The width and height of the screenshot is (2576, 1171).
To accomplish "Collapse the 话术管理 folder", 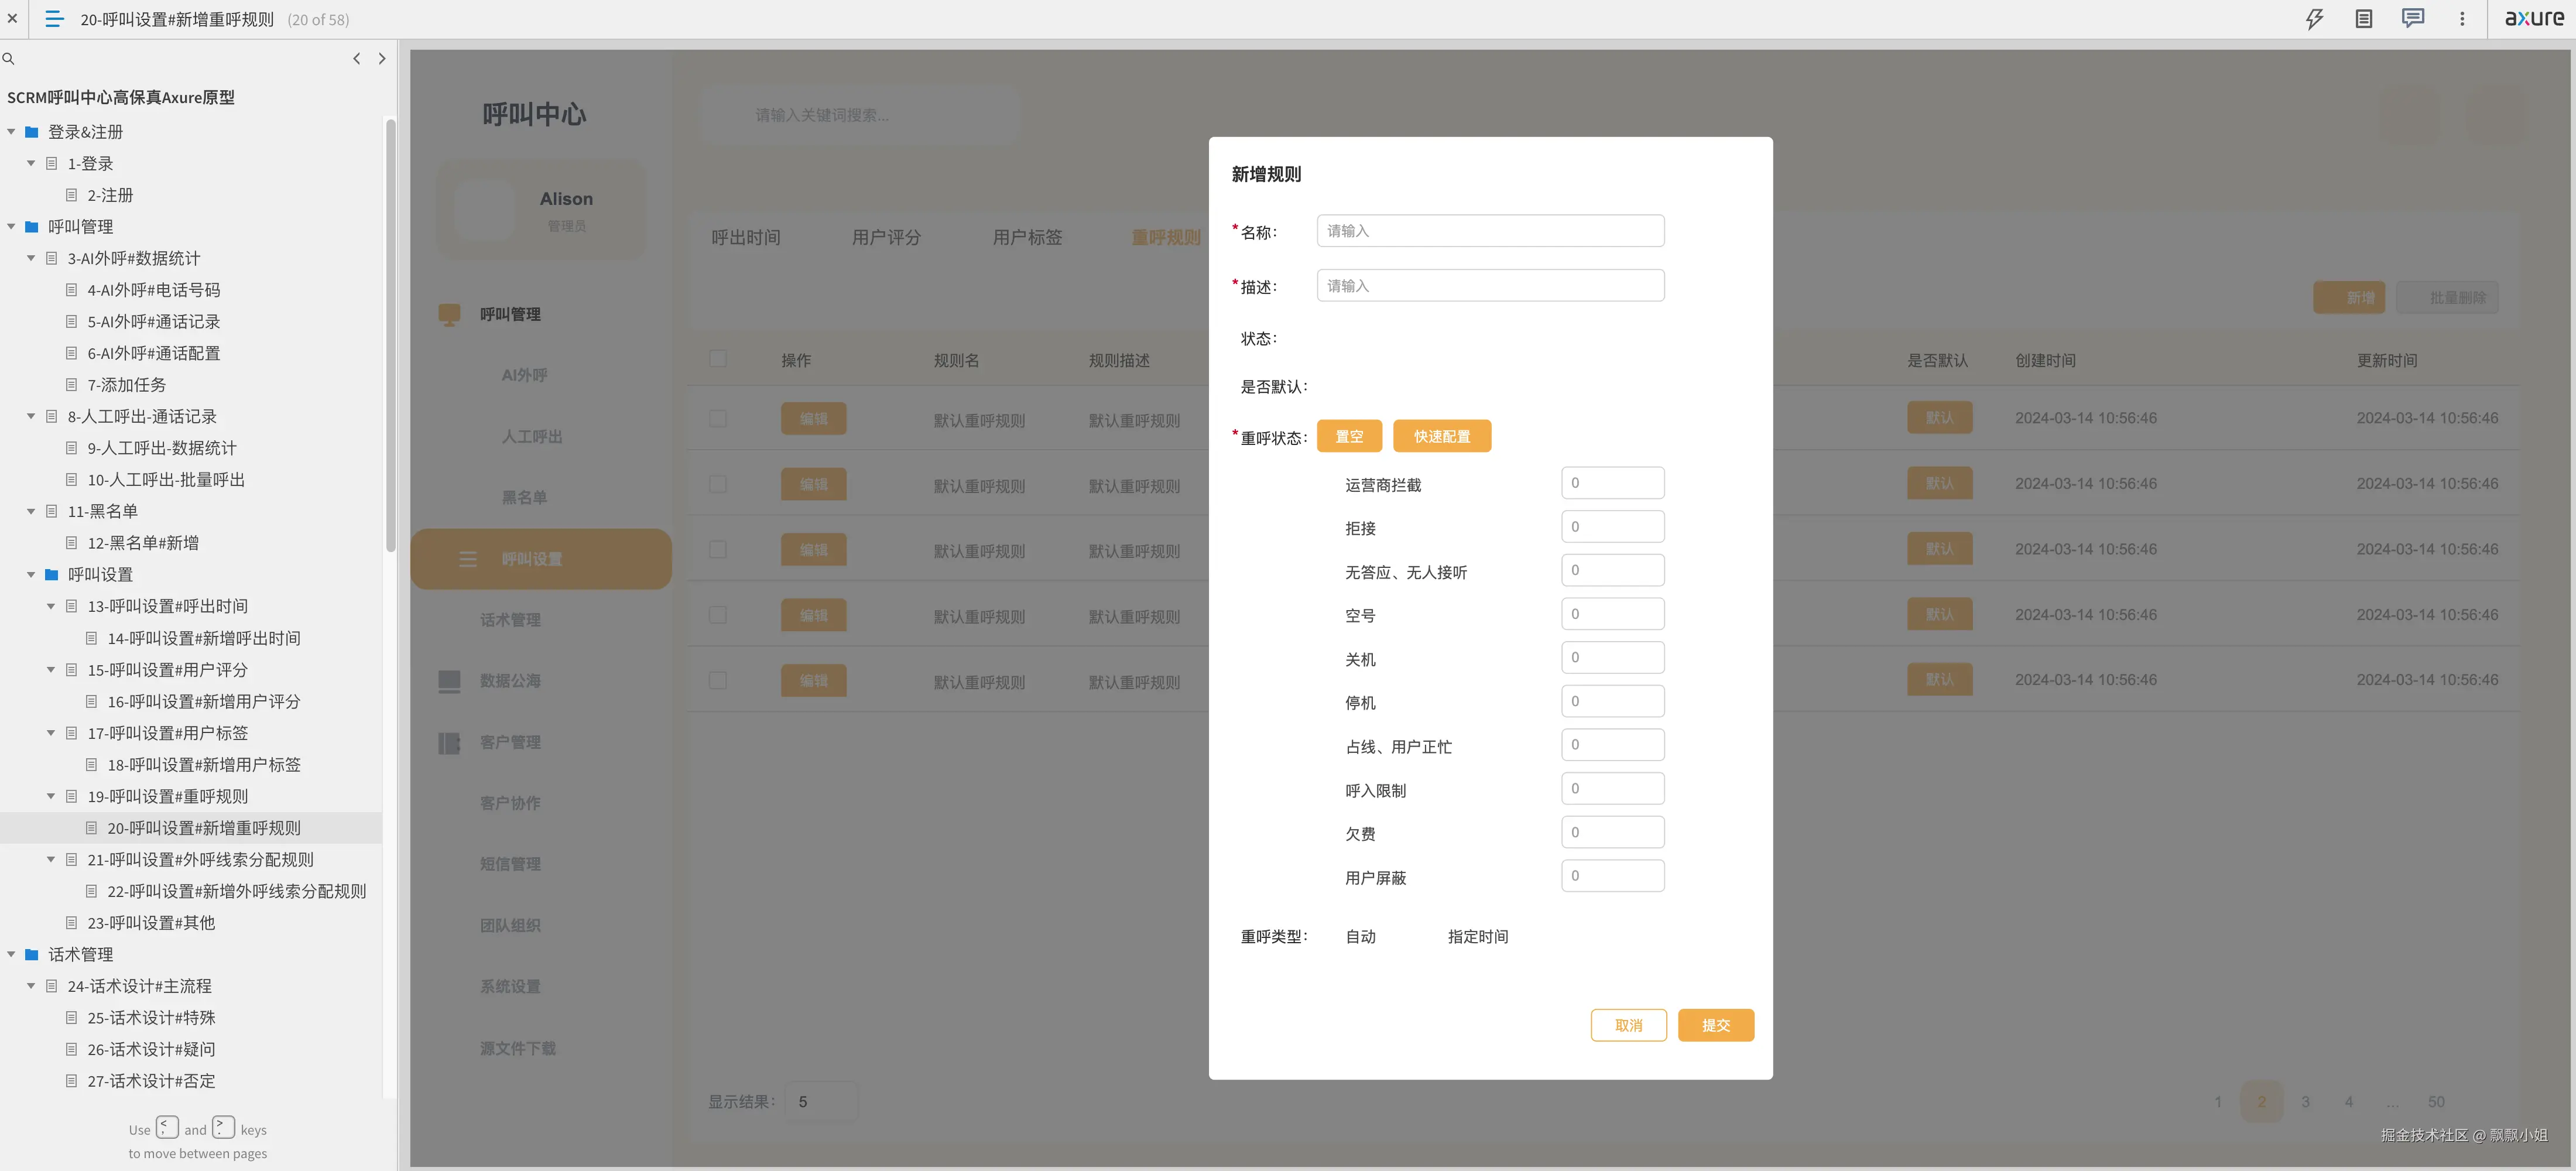I will [x=11, y=955].
